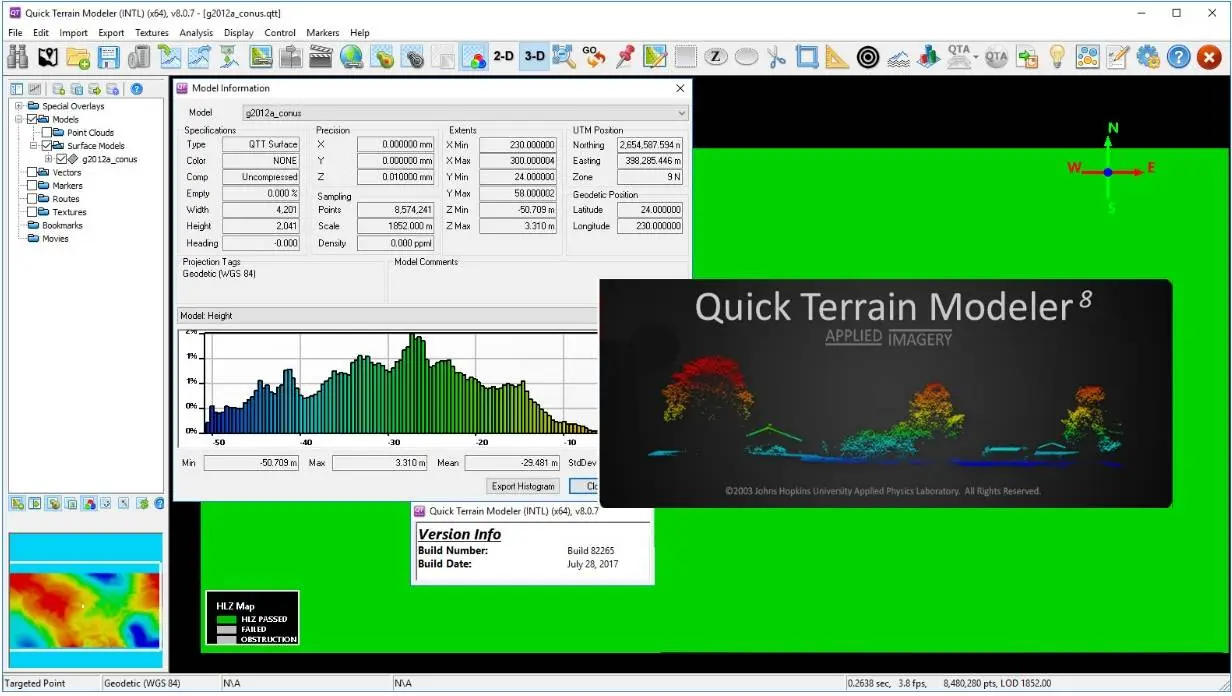The width and height of the screenshot is (1232, 696).
Task: Click the yellow triangle ruler measure icon
Action: point(837,57)
